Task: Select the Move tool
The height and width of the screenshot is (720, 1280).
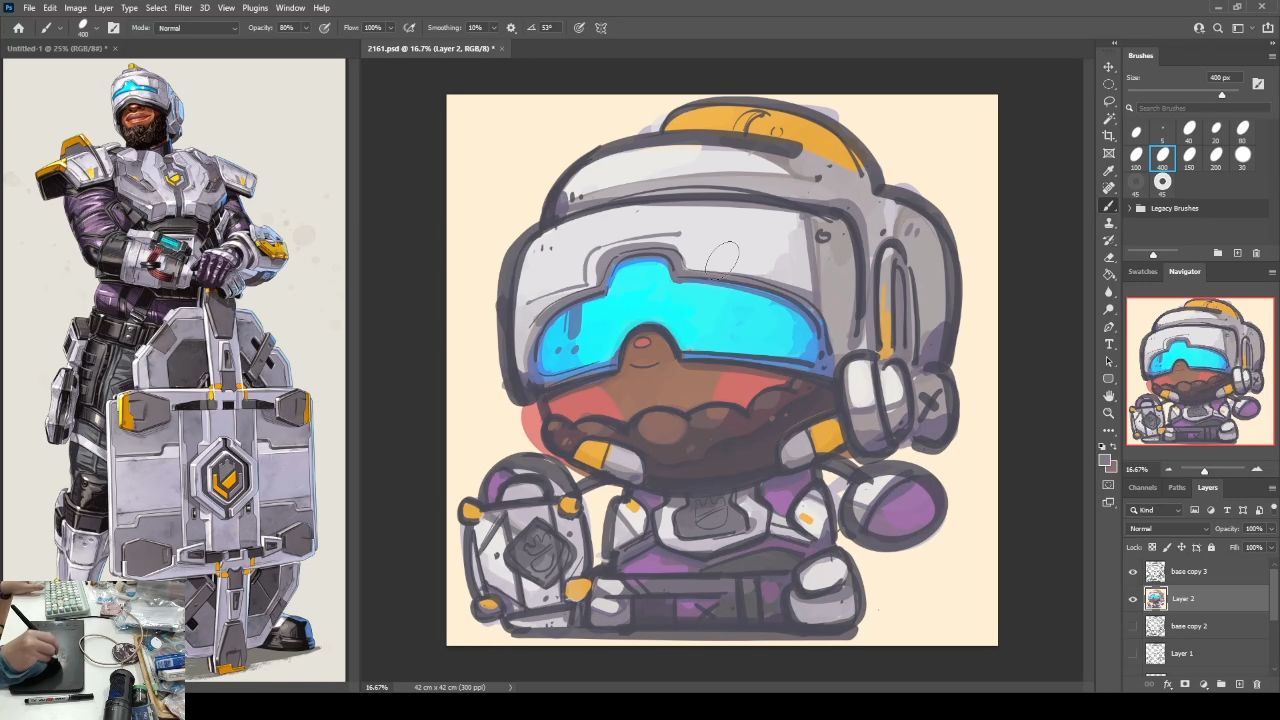Action: 1108,67
